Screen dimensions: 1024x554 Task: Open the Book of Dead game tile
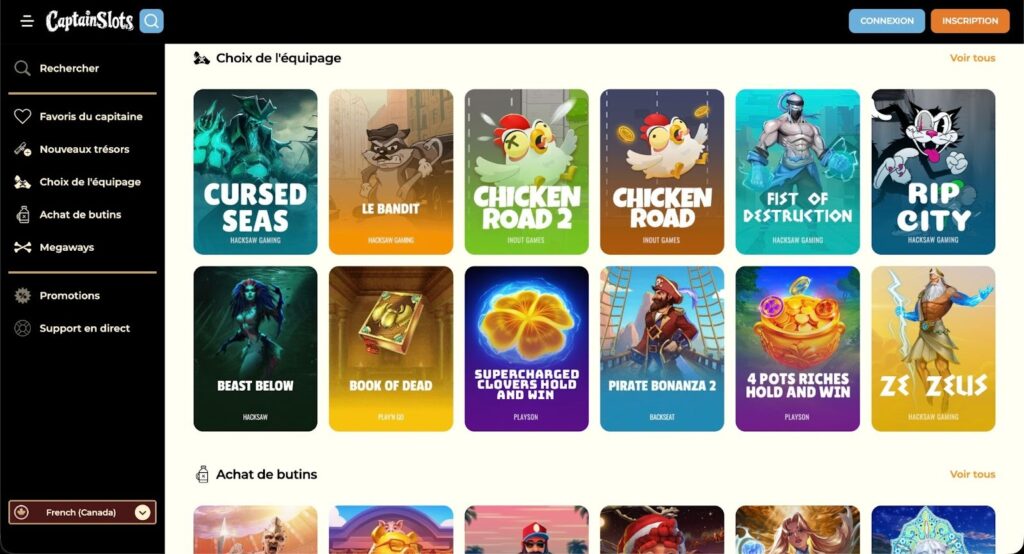point(391,348)
